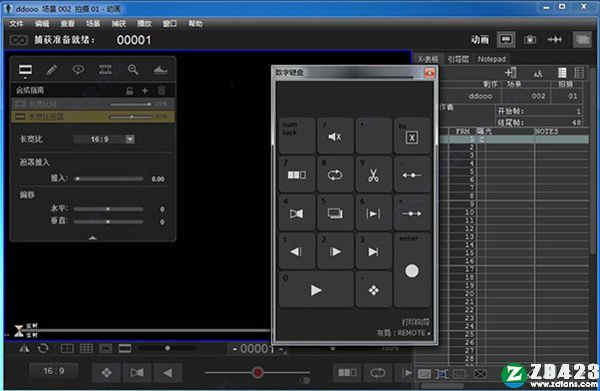Open the Capture menu
600x391 pixels.
click(119, 24)
